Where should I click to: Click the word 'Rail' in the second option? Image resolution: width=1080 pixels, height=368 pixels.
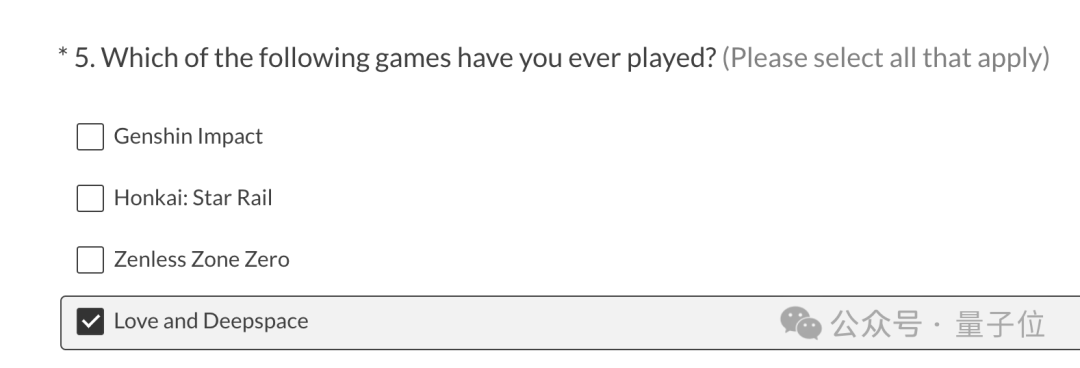tap(254, 198)
